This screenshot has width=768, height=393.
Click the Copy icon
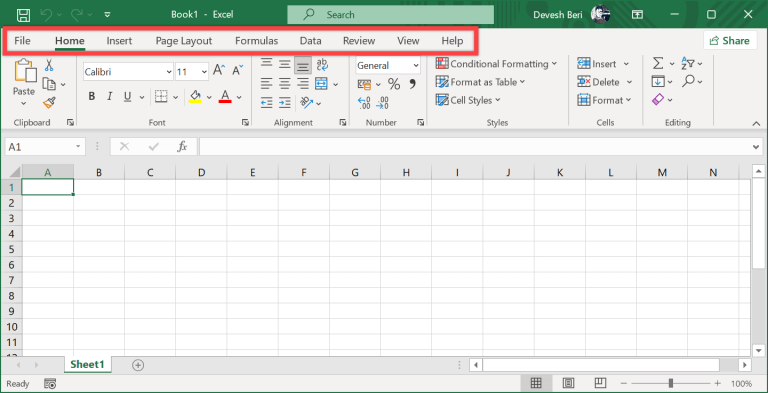tap(49, 84)
